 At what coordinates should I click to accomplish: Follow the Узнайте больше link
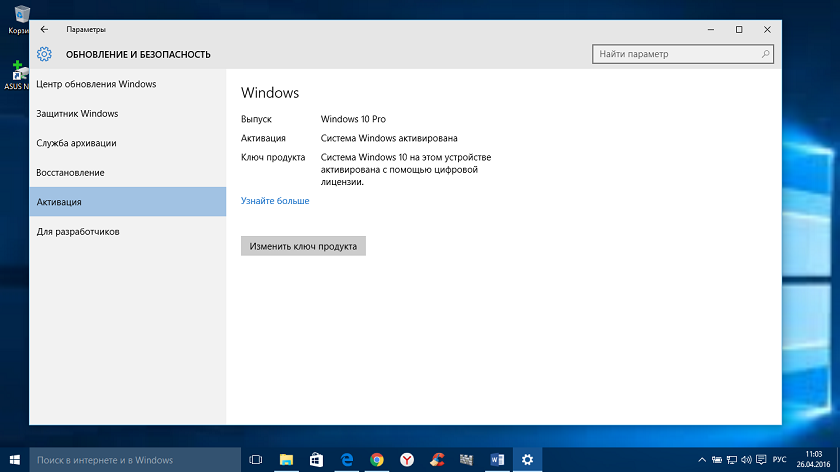click(x=275, y=201)
